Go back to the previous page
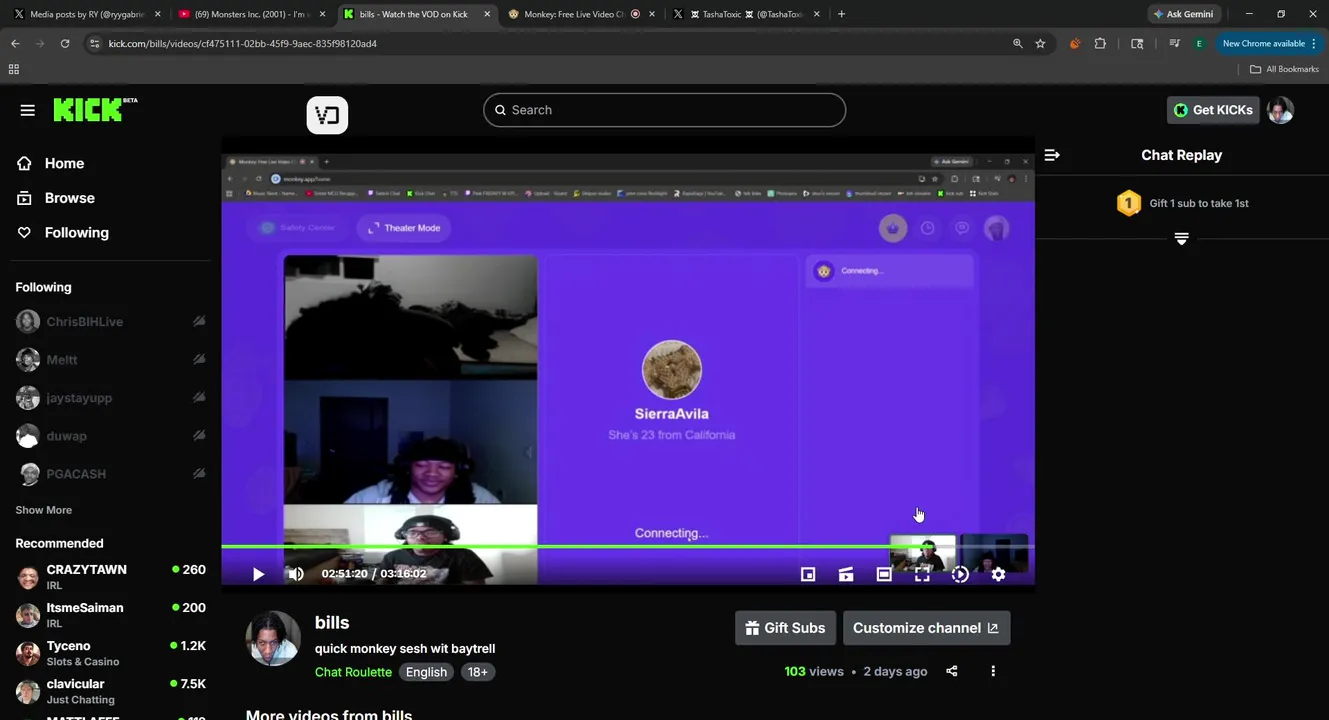This screenshot has width=1329, height=720. tap(15, 43)
